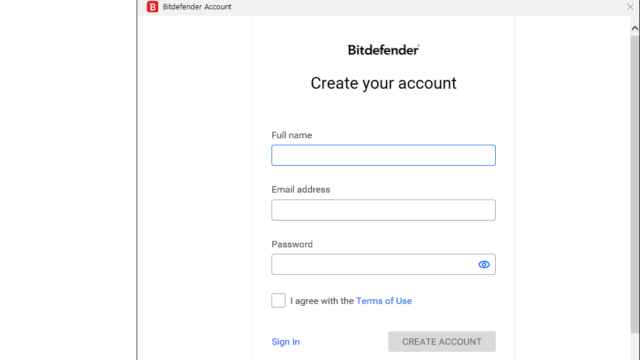Click the vertical scrollbar thumb
Viewport: 640px width, 360px height.
coord(634,184)
